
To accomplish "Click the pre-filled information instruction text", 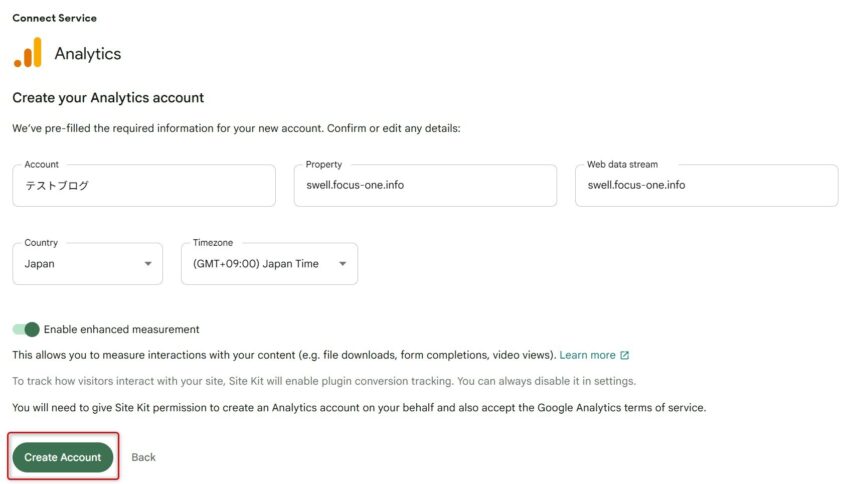I will 236,129.
